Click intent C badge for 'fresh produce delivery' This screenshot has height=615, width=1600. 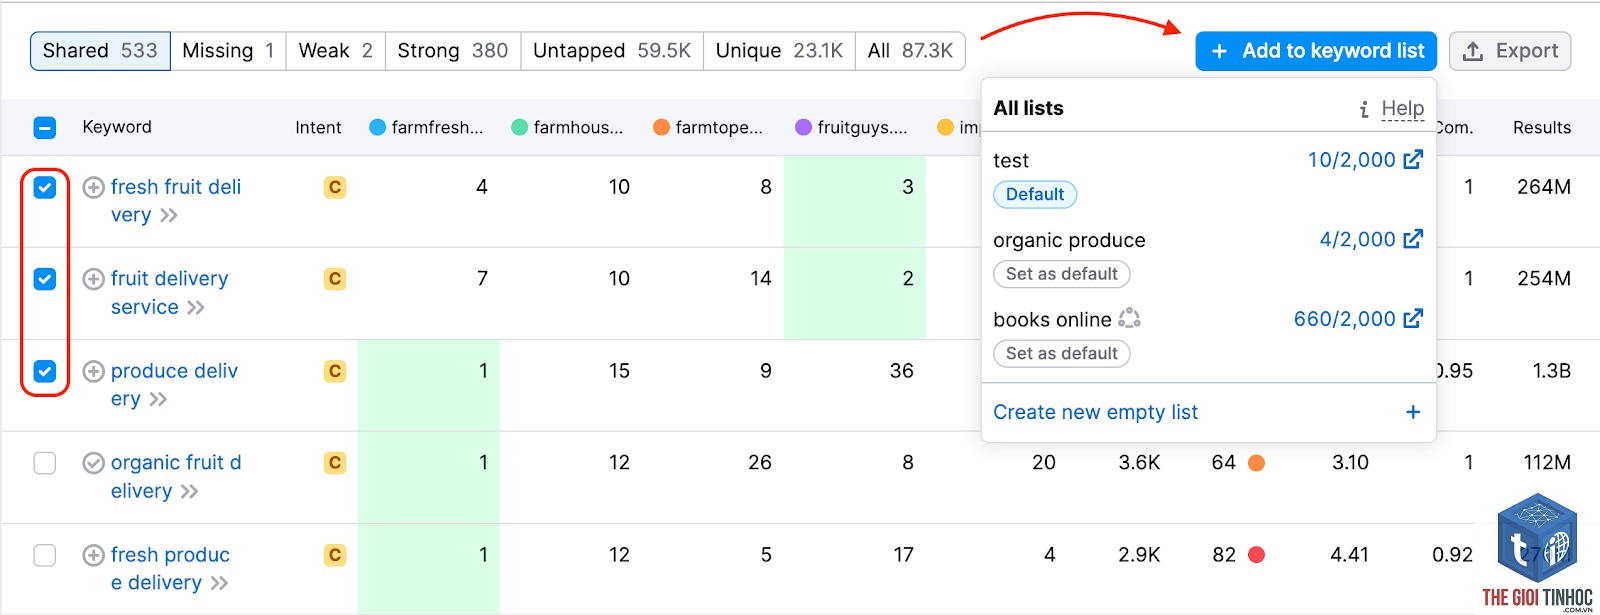point(335,555)
